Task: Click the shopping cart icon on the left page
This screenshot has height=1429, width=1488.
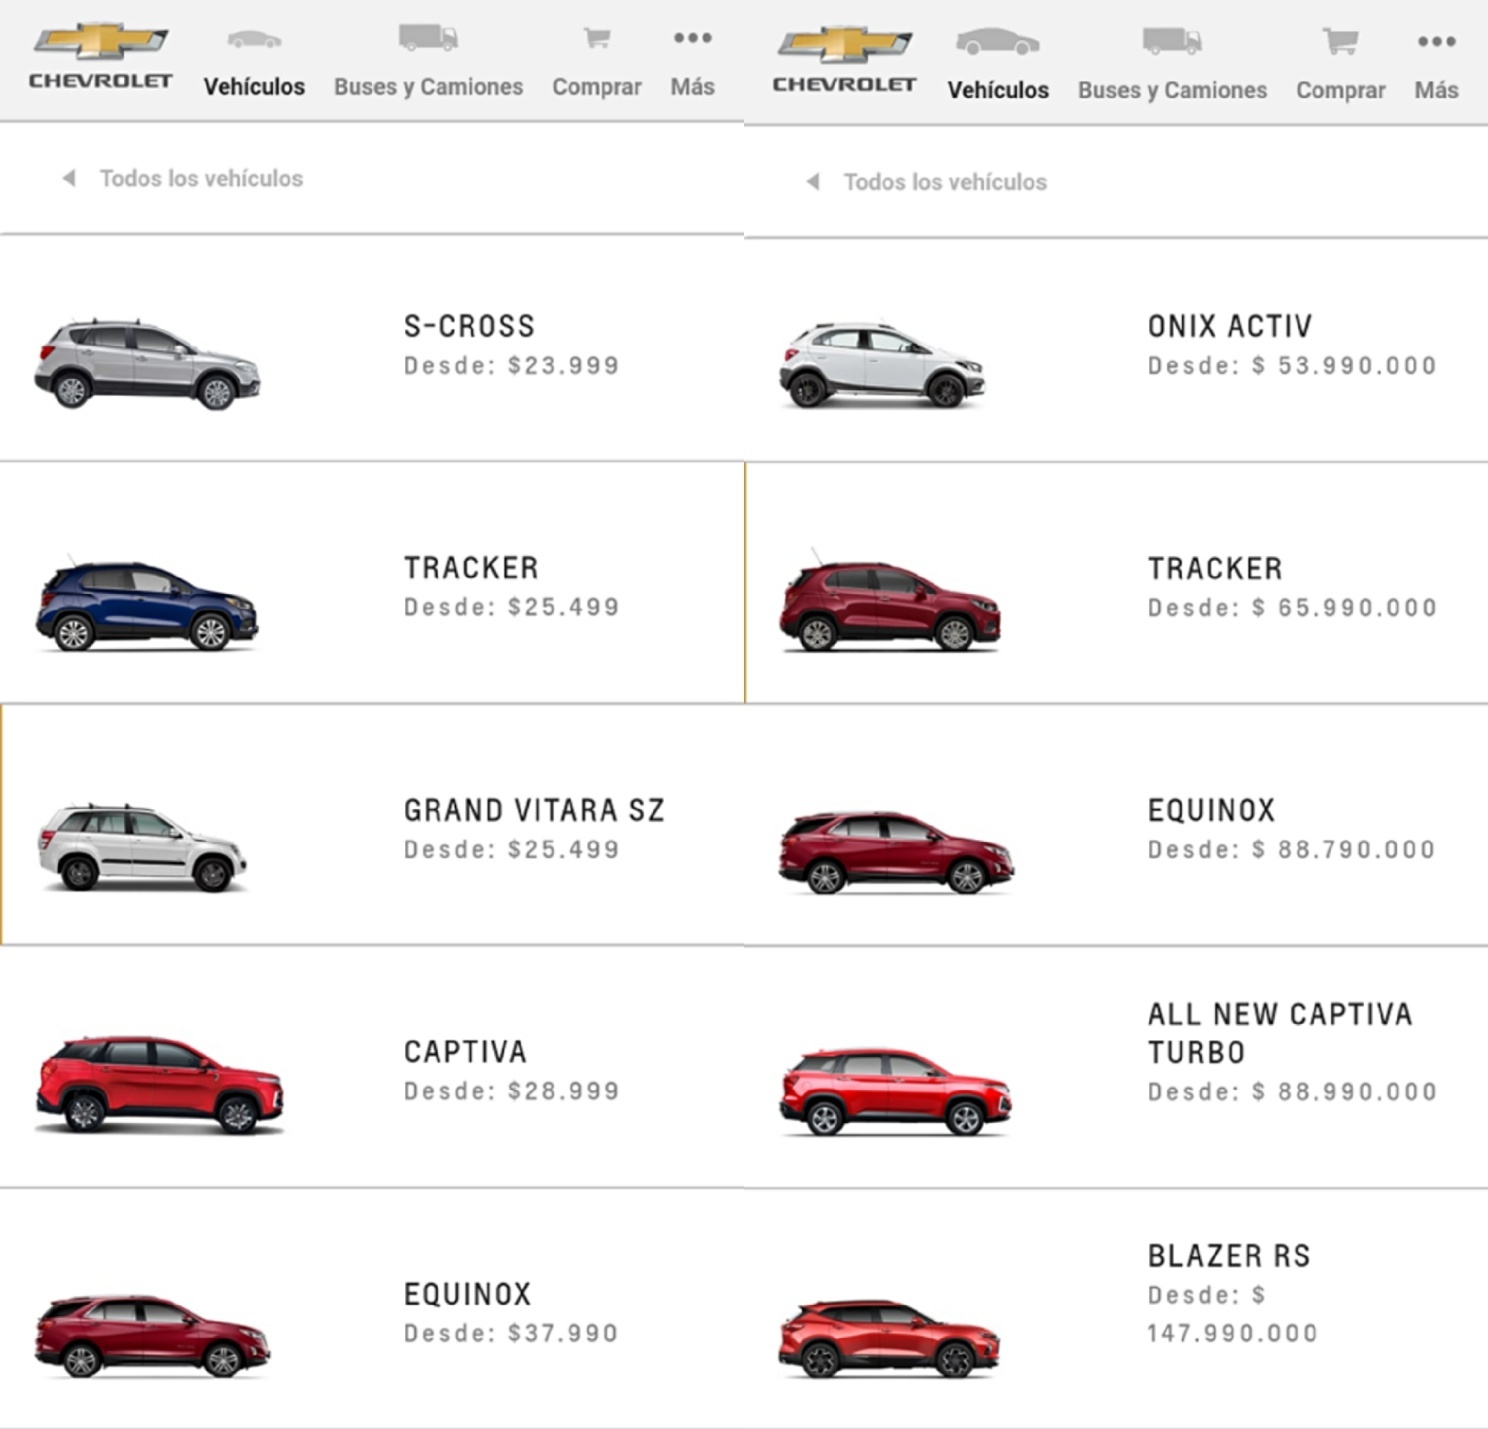Action: (x=597, y=38)
